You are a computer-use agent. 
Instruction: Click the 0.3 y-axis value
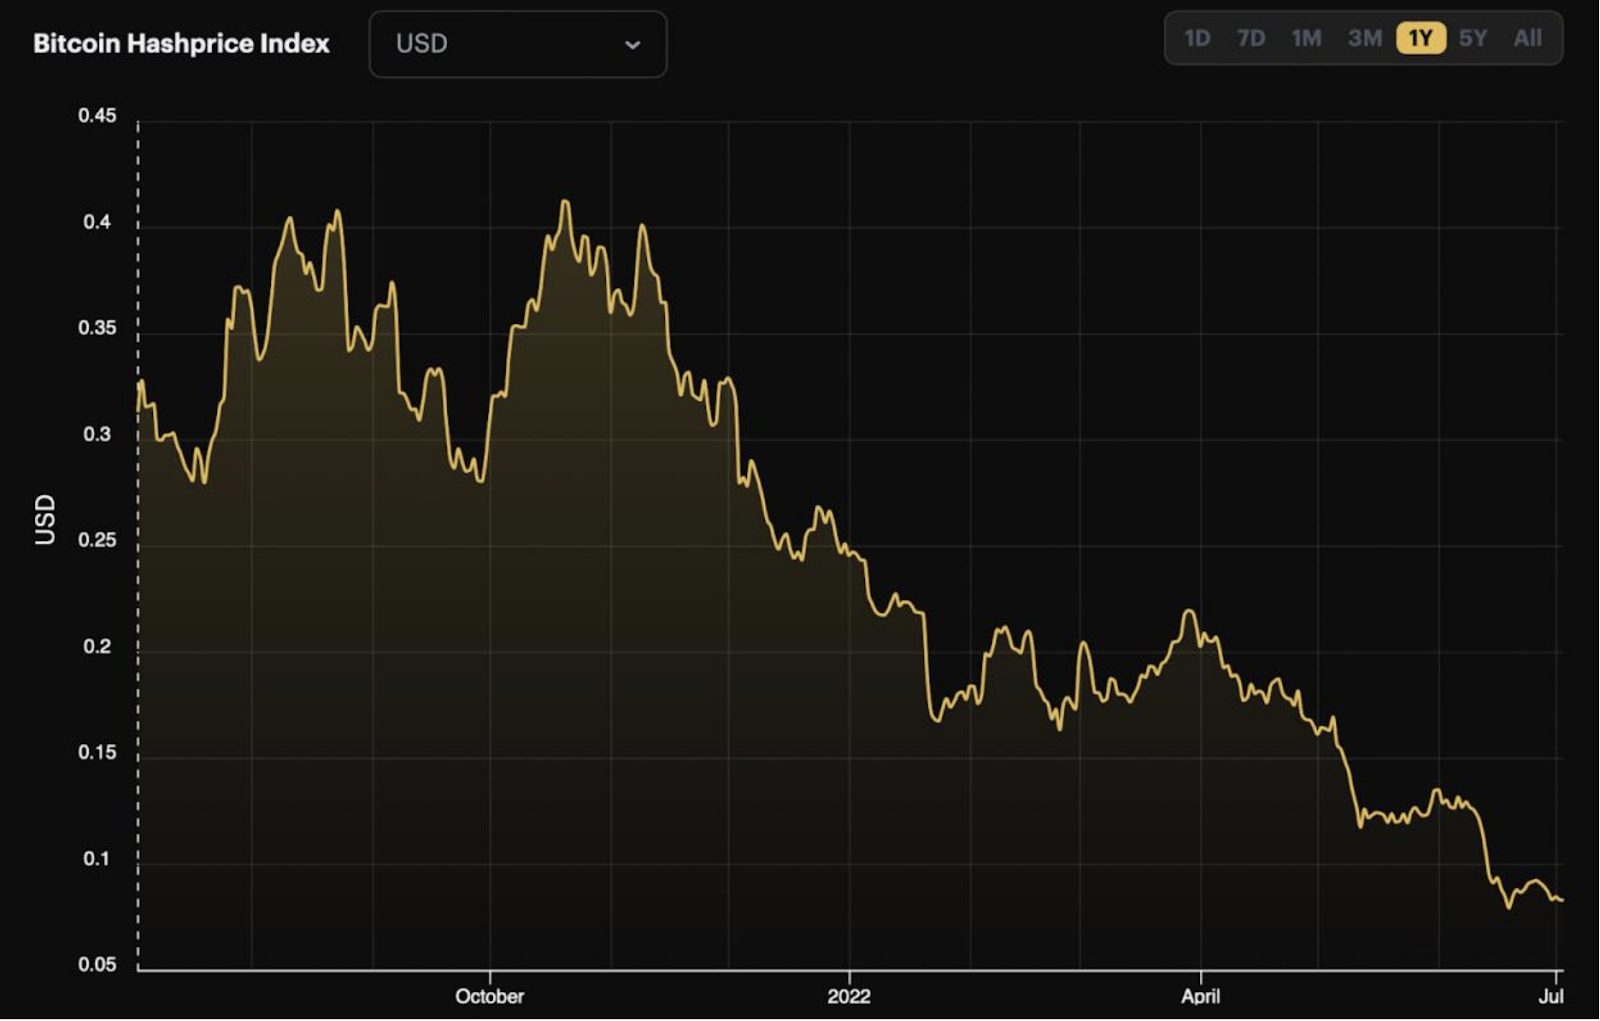click(x=97, y=434)
